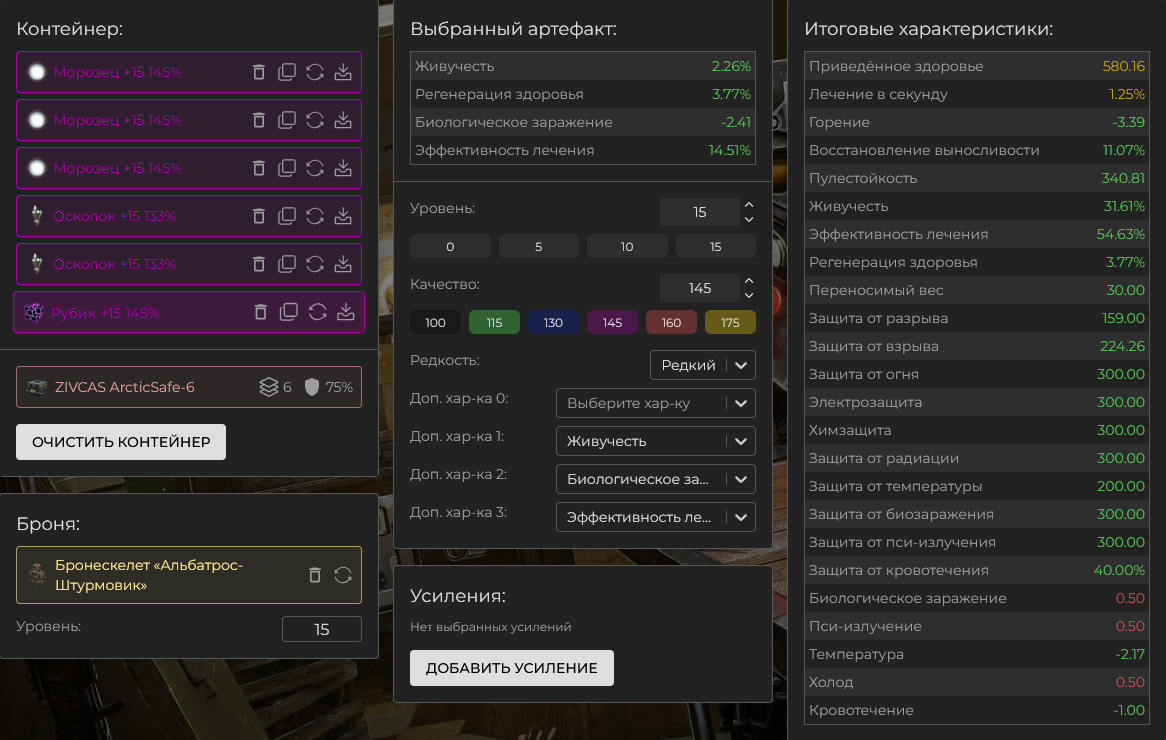Choose the green 115 quality swatch
This screenshot has width=1166, height=740.
click(494, 322)
